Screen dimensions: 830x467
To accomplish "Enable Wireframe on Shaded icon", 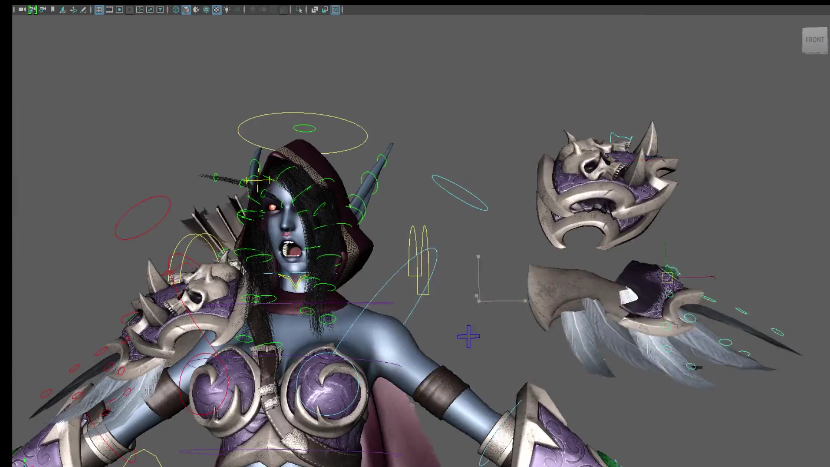I will tap(206, 10).
